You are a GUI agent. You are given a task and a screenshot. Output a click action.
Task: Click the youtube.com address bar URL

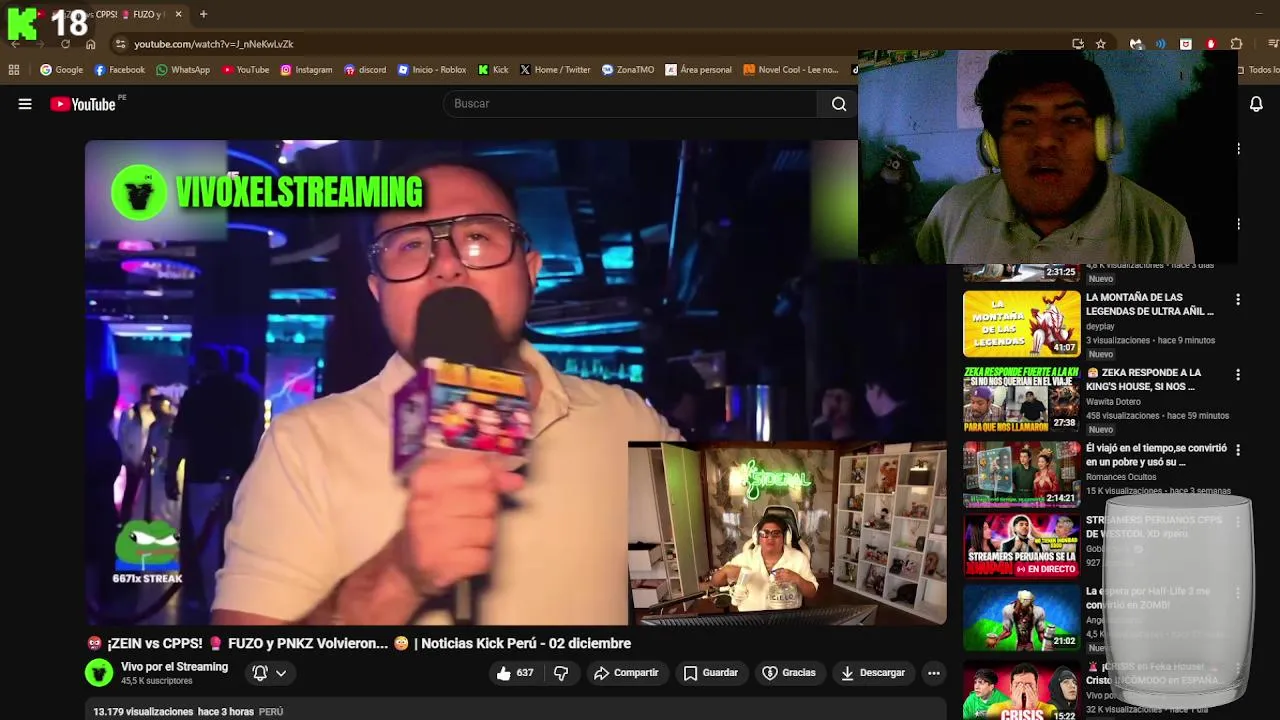coord(214,44)
